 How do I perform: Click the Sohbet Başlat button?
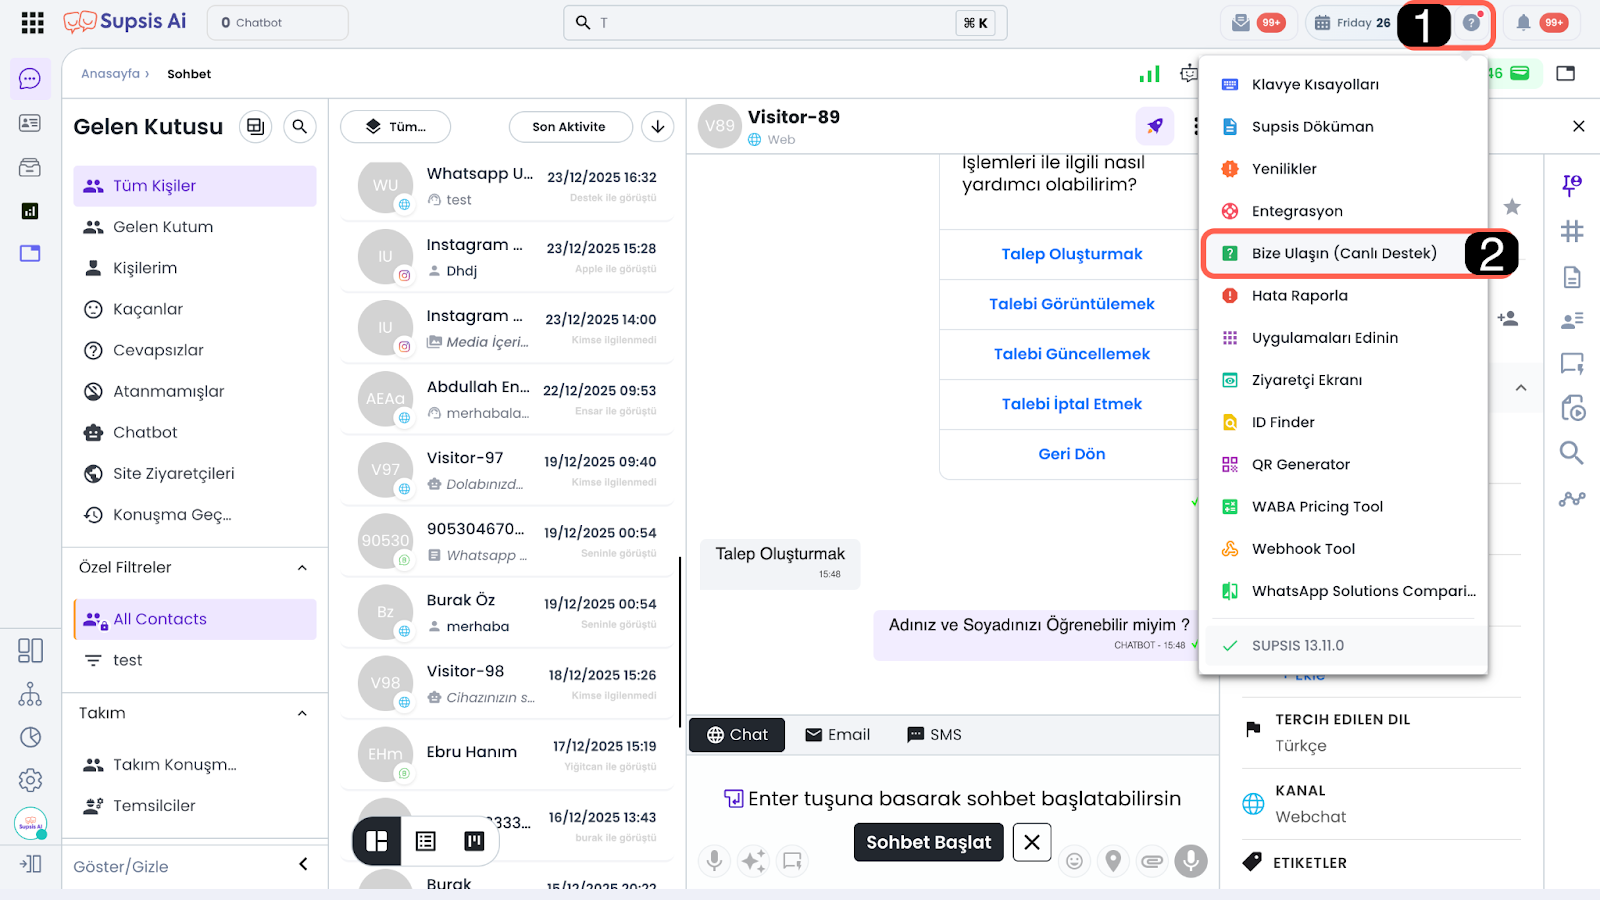pos(928,842)
